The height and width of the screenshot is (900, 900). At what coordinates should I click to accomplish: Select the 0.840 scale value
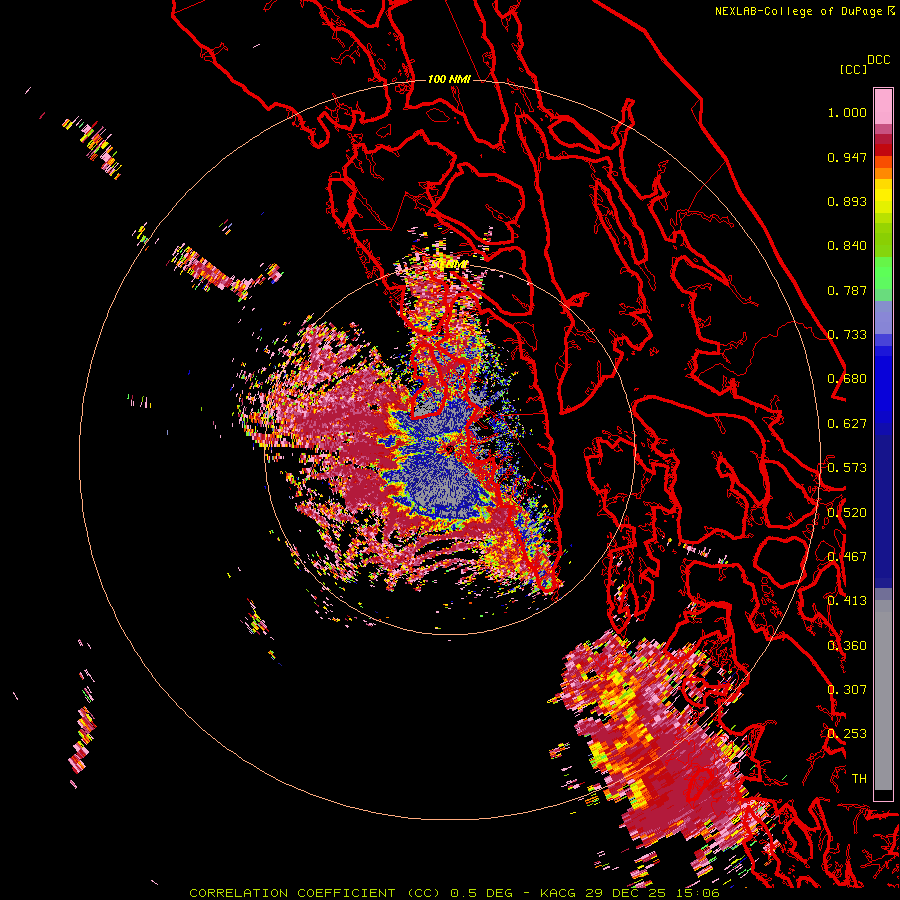pos(847,246)
